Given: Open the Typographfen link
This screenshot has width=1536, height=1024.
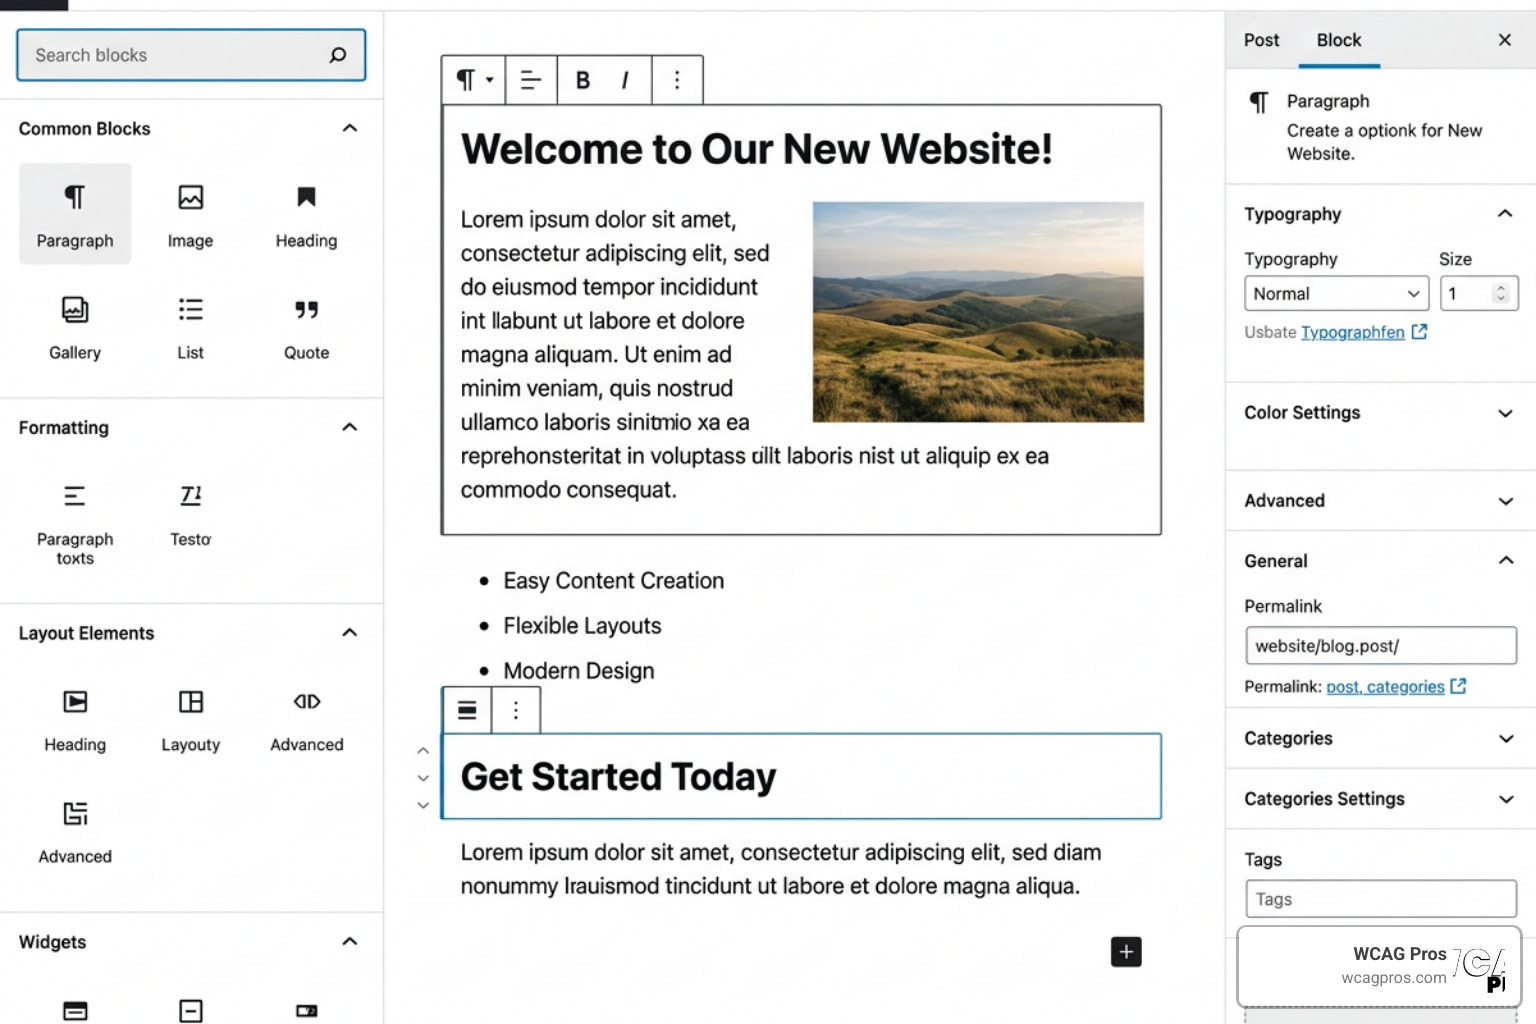Looking at the screenshot, I should pyautogui.click(x=1352, y=332).
